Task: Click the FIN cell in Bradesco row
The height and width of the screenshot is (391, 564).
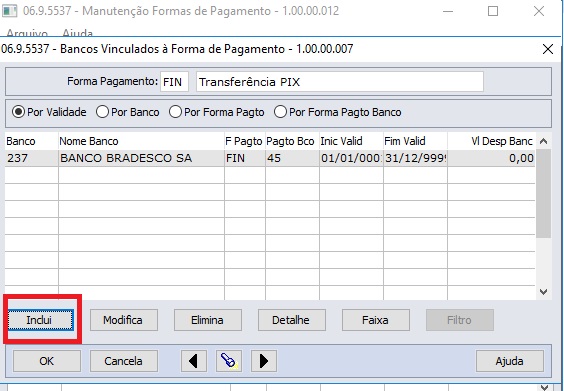Action: click(x=245, y=158)
